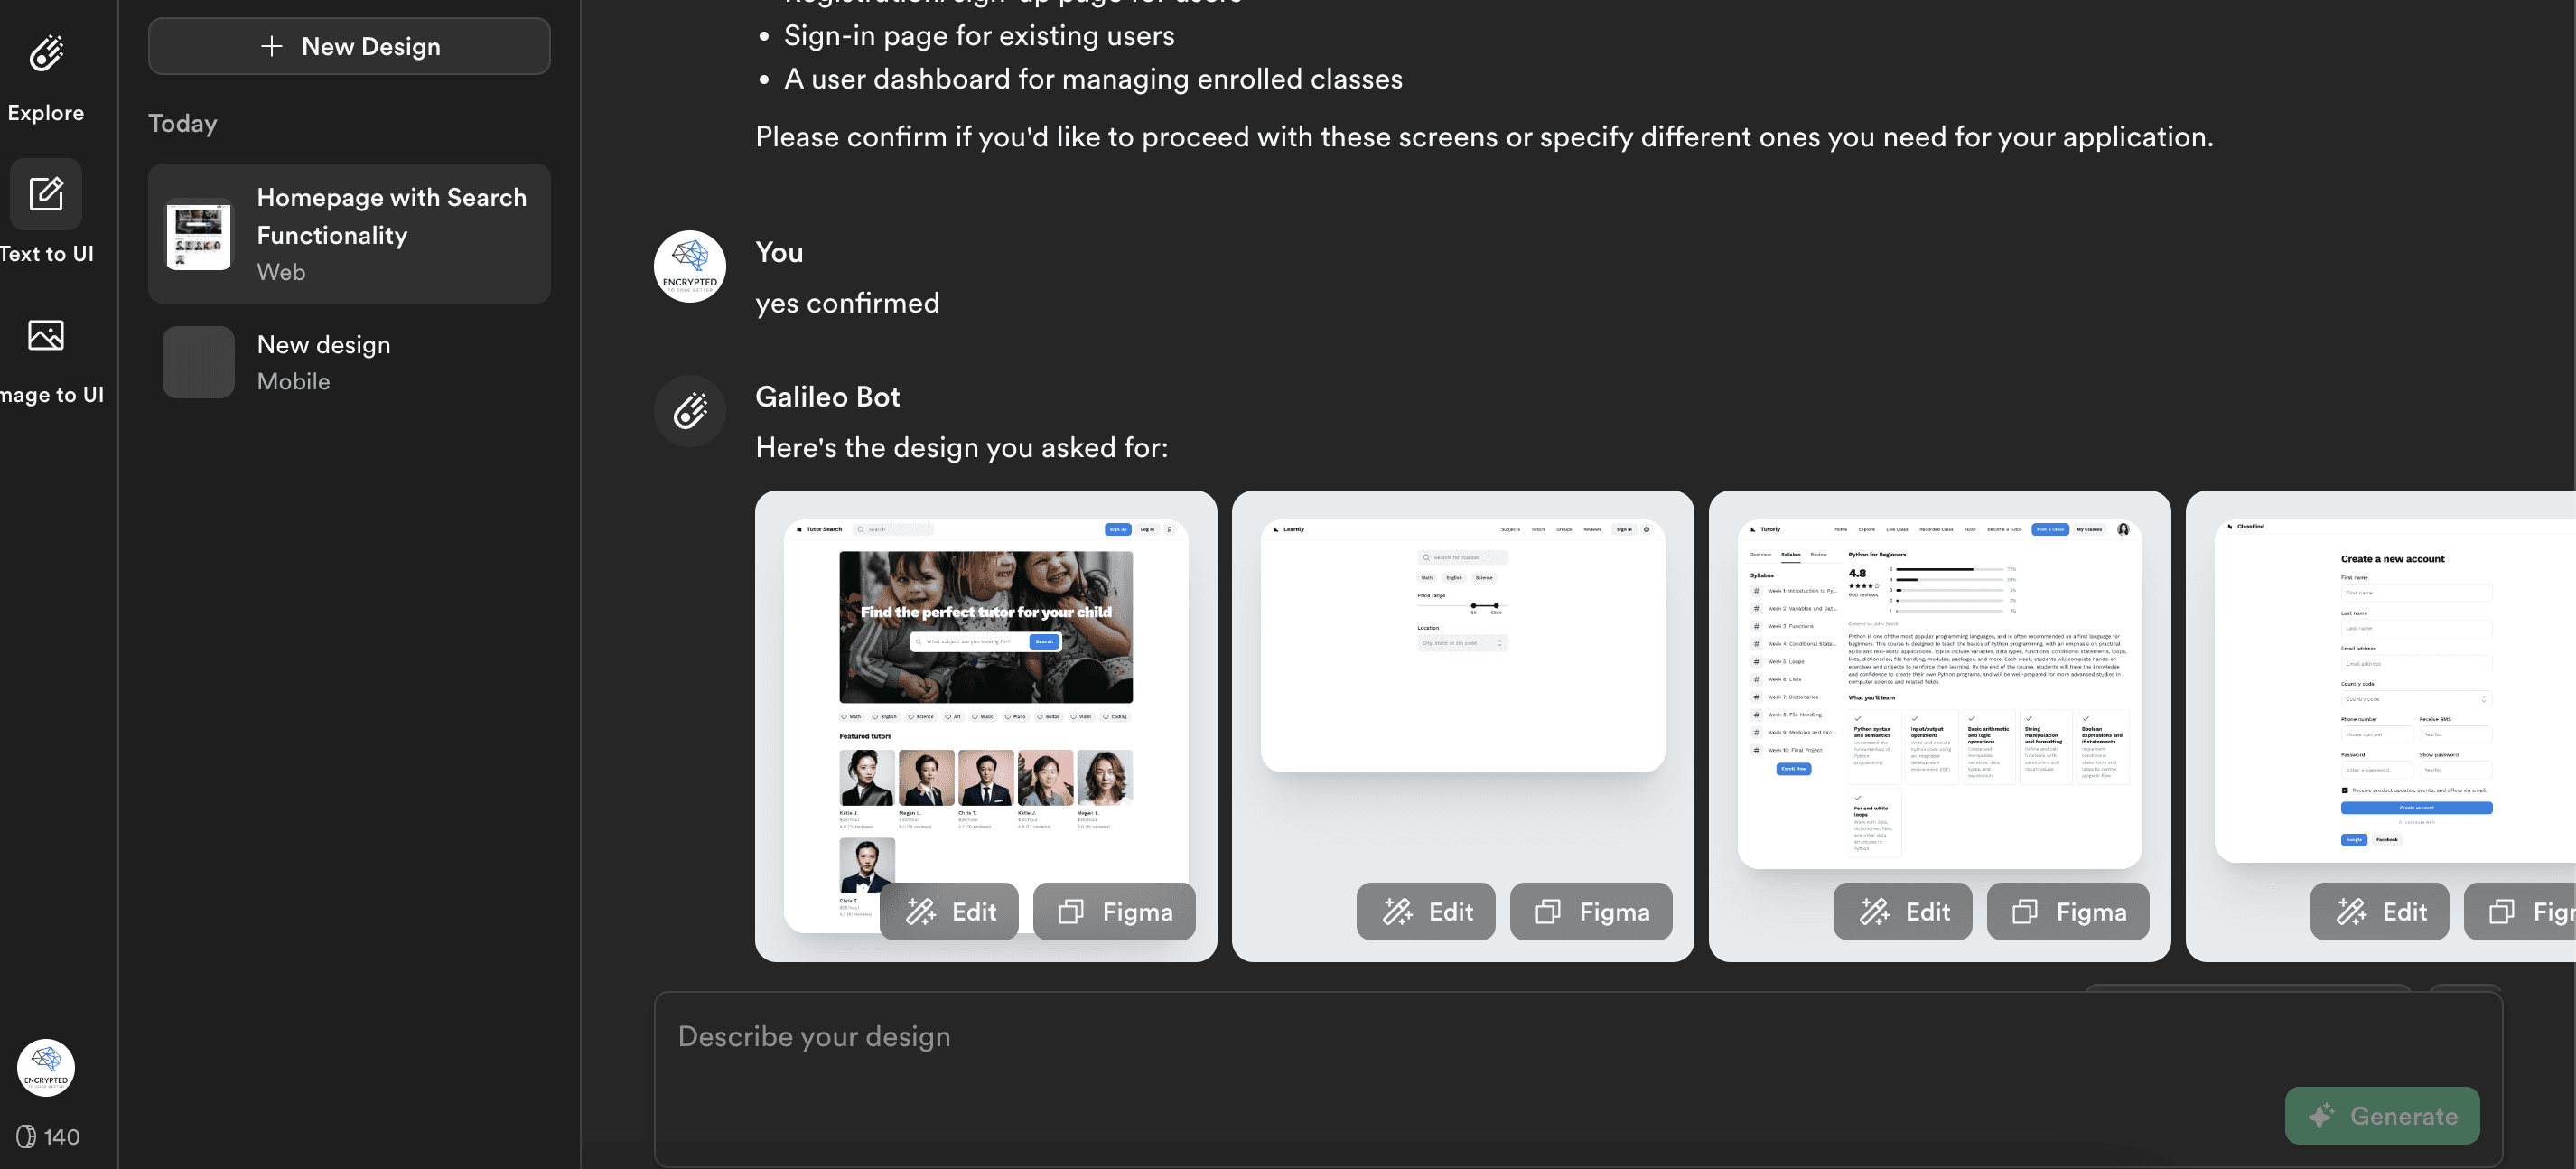Viewport: 2576px width, 1169px height.
Task: Click the user profile avatar in sidebar
Action: point(46,1067)
